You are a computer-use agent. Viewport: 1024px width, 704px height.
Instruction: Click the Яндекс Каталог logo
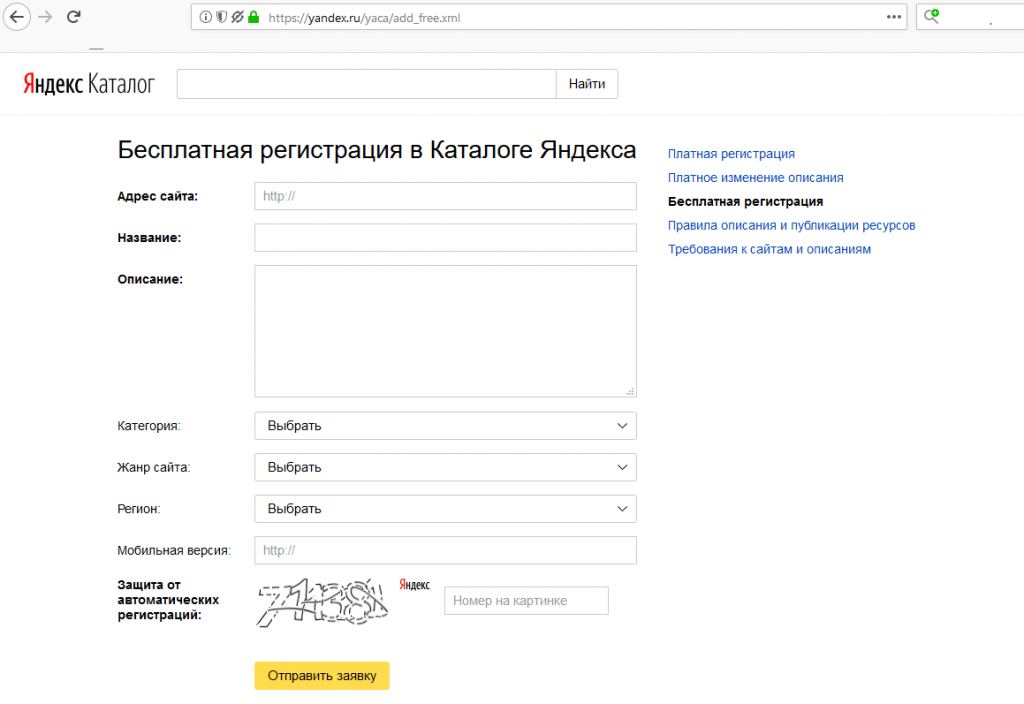(x=89, y=84)
